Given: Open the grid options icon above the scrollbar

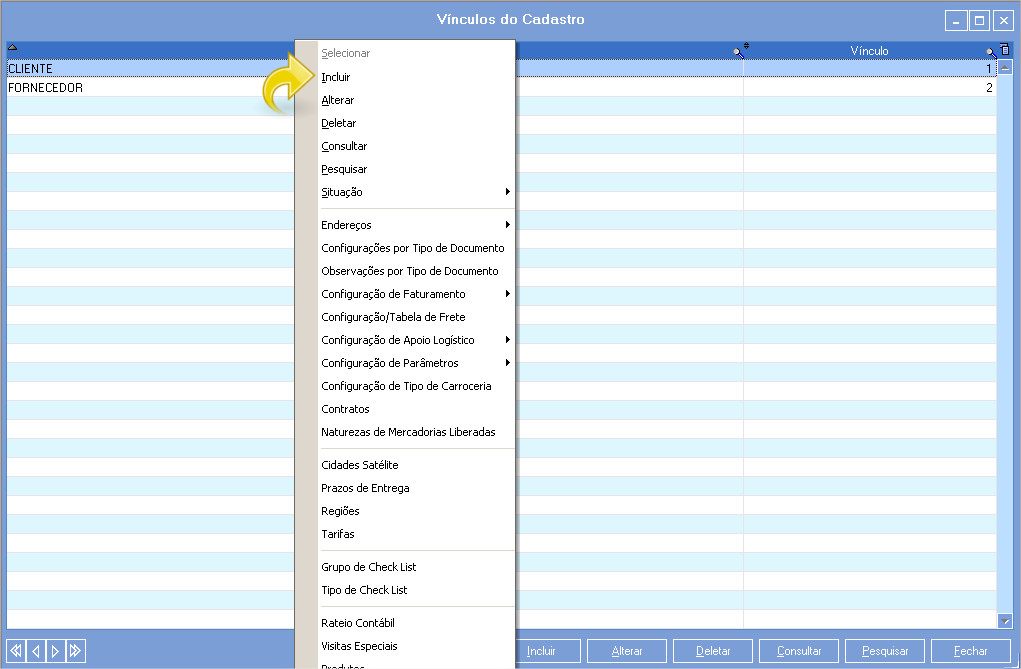Looking at the screenshot, I should (1005, 50).
